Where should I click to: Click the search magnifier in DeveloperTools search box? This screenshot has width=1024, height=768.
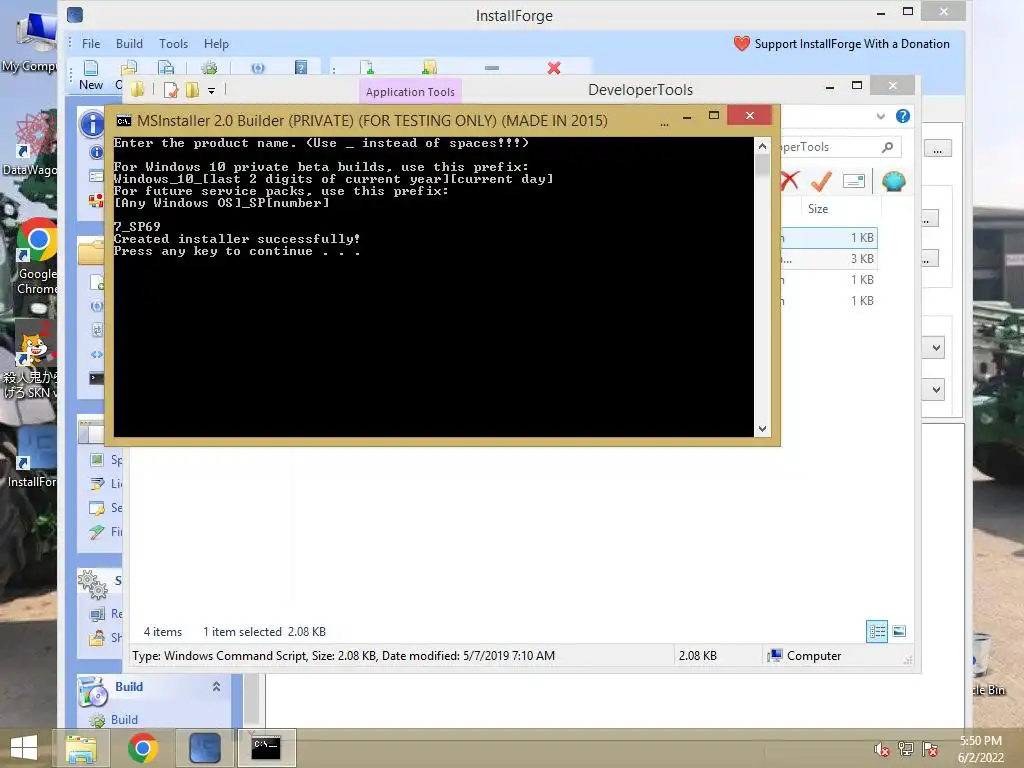coord(887,147)
